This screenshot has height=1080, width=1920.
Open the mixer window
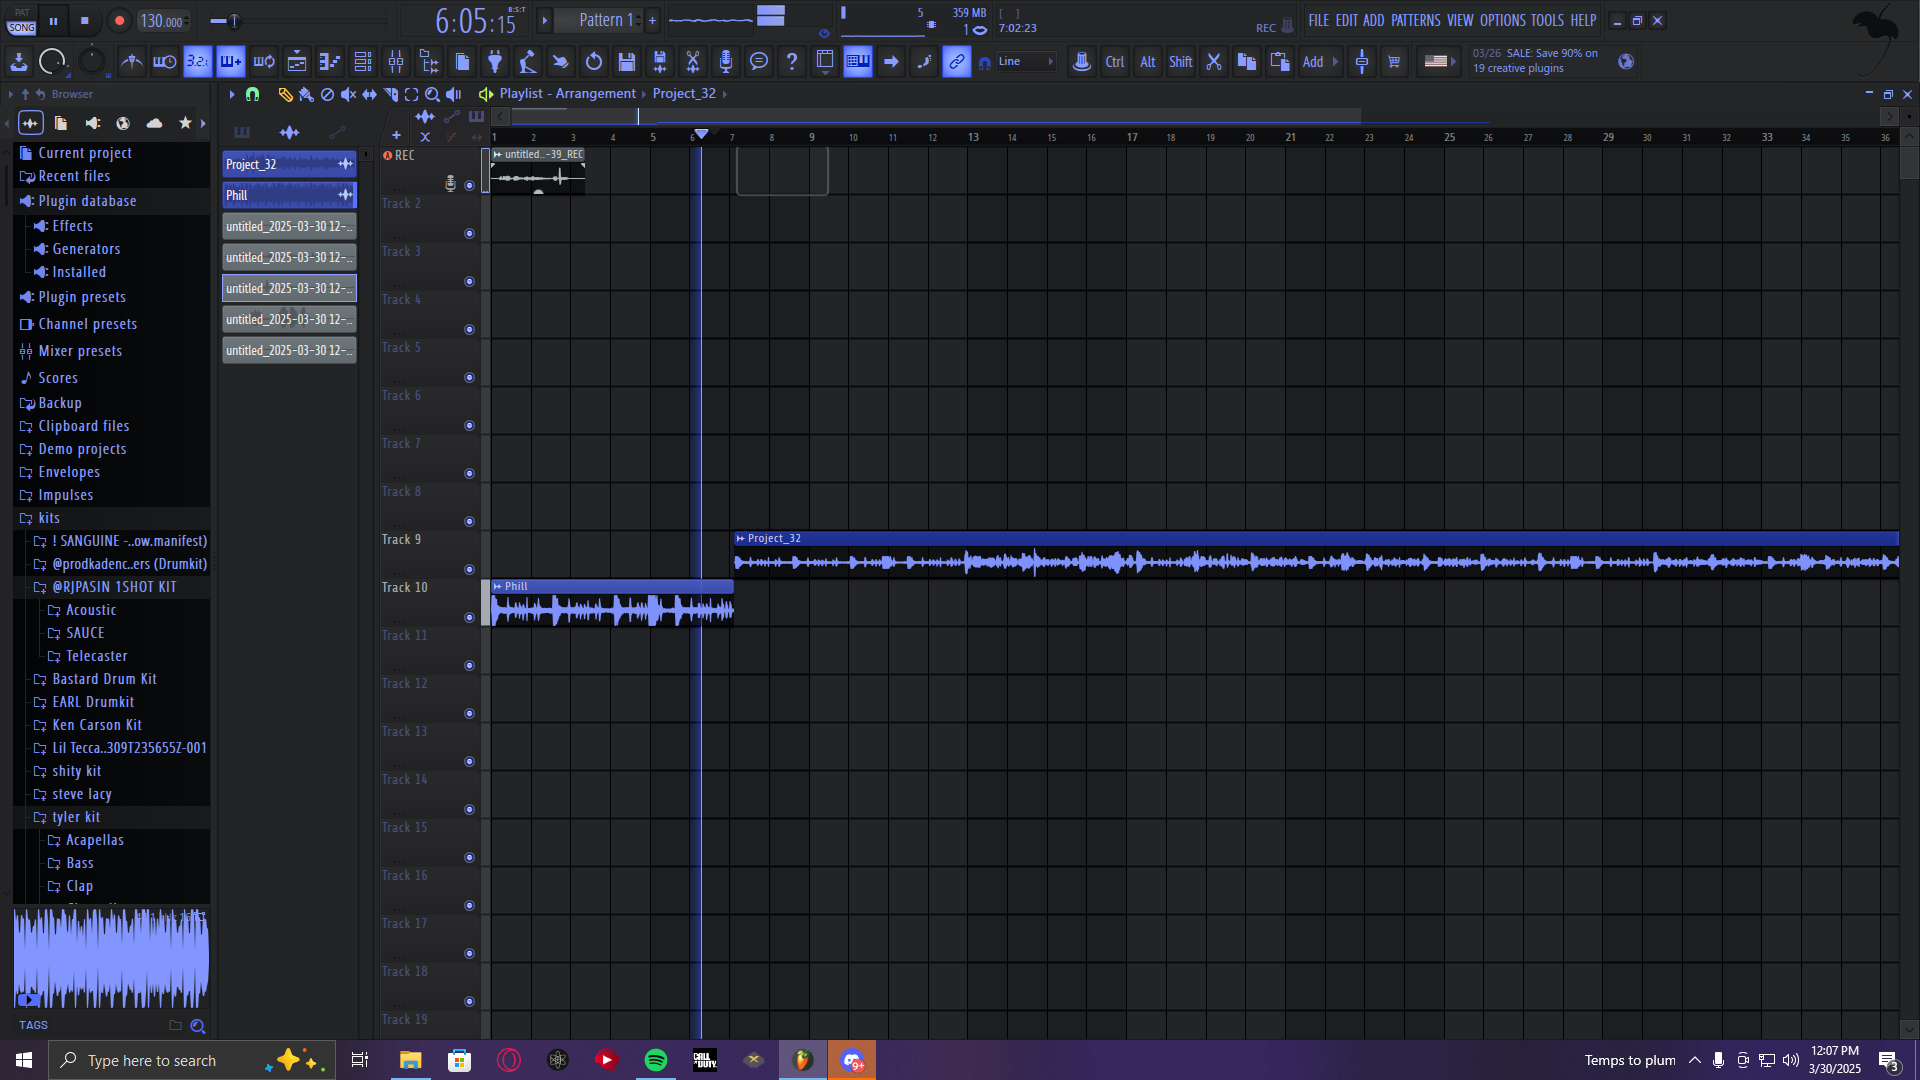[396, 62]
